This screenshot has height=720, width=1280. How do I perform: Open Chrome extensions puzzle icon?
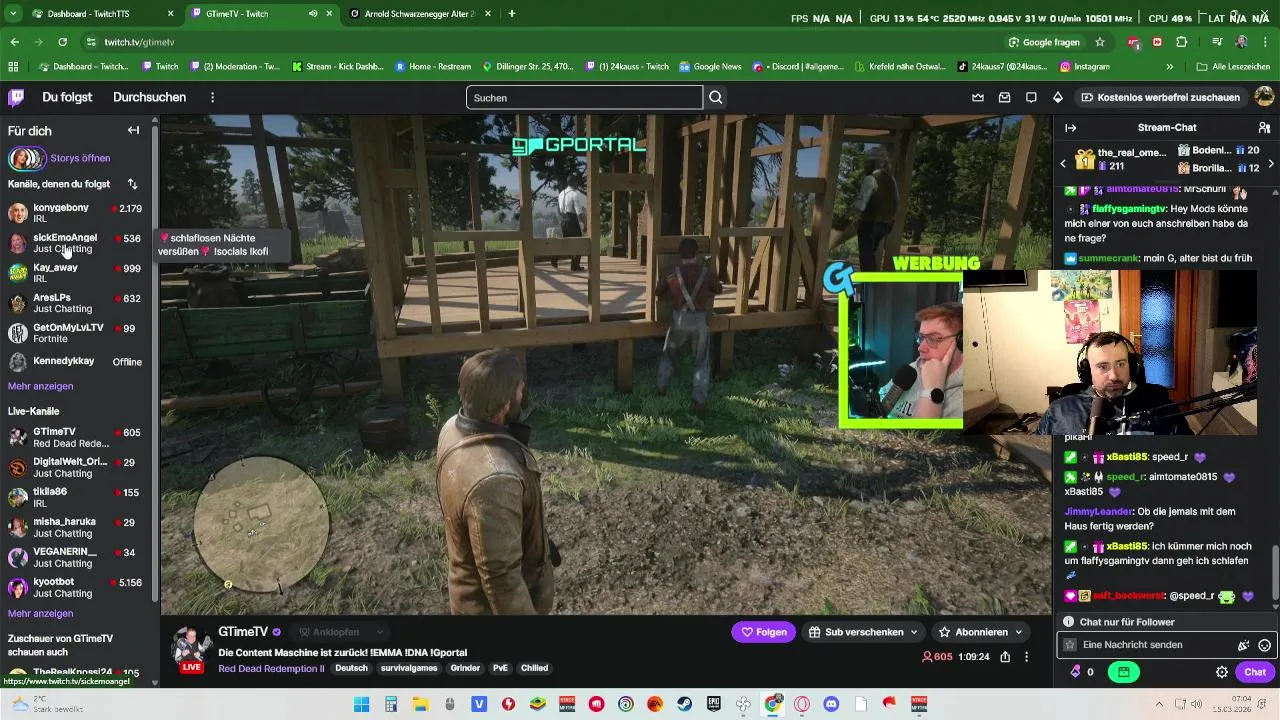click(x=1182, y=42)
